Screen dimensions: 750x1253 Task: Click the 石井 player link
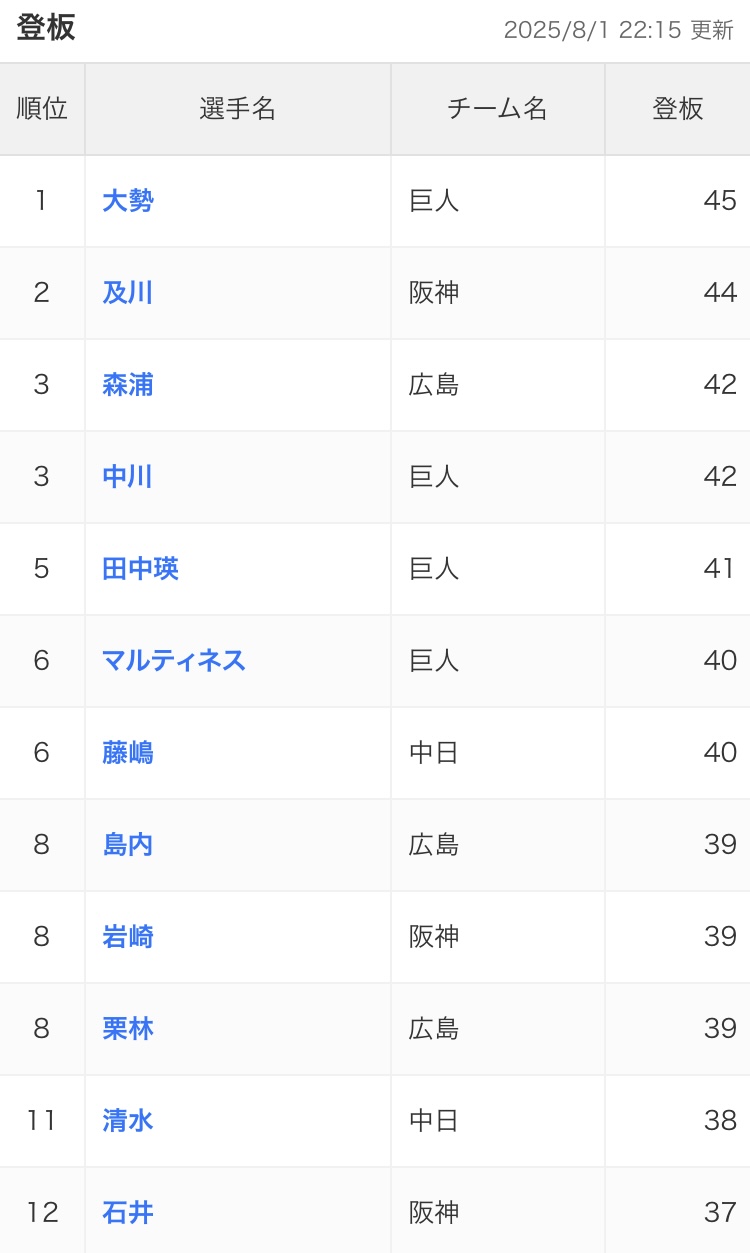click(x=128, y=1213)
